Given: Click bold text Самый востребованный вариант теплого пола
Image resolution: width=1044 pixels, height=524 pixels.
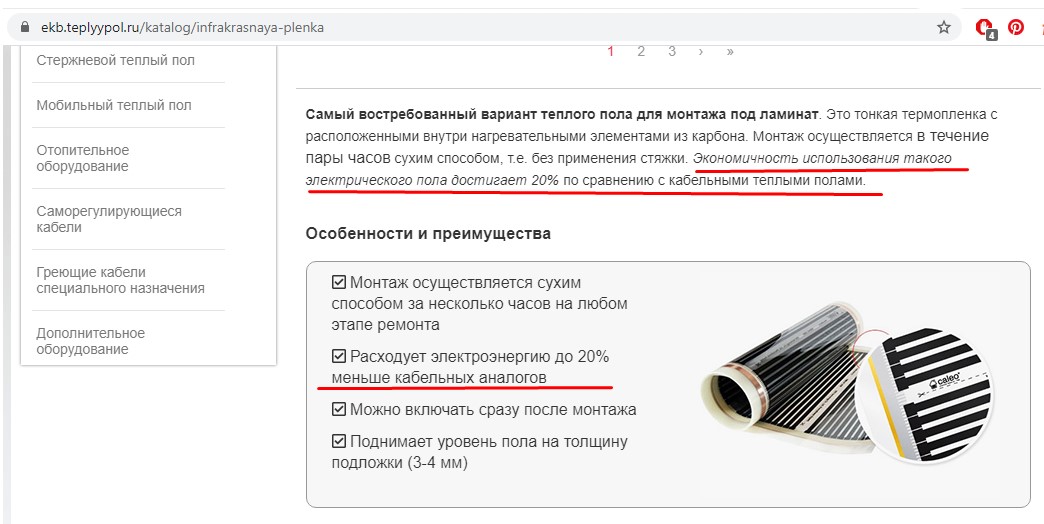Looking at the screenshot, I should (562, 114).
